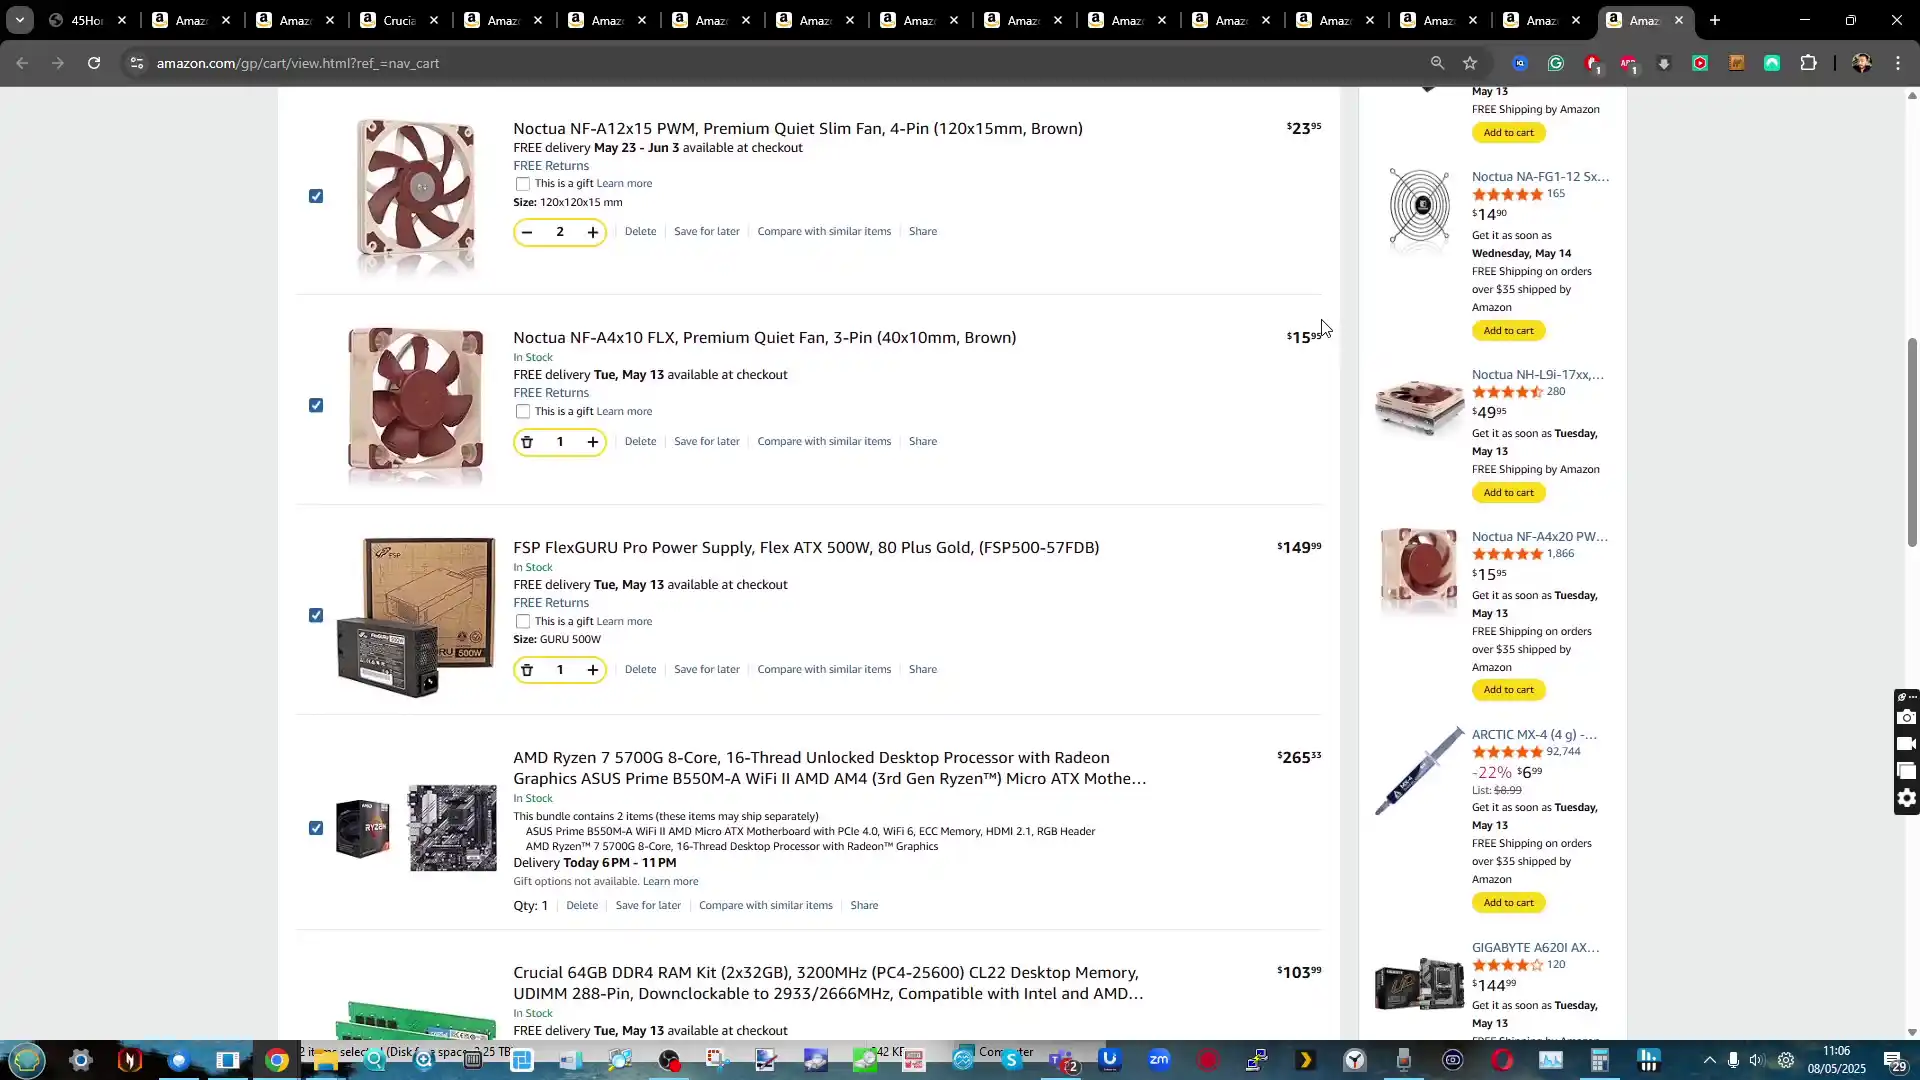Click trash icon for Noctua NF-A4x10 FLX

pyautogui.click(x=527, y=442)
